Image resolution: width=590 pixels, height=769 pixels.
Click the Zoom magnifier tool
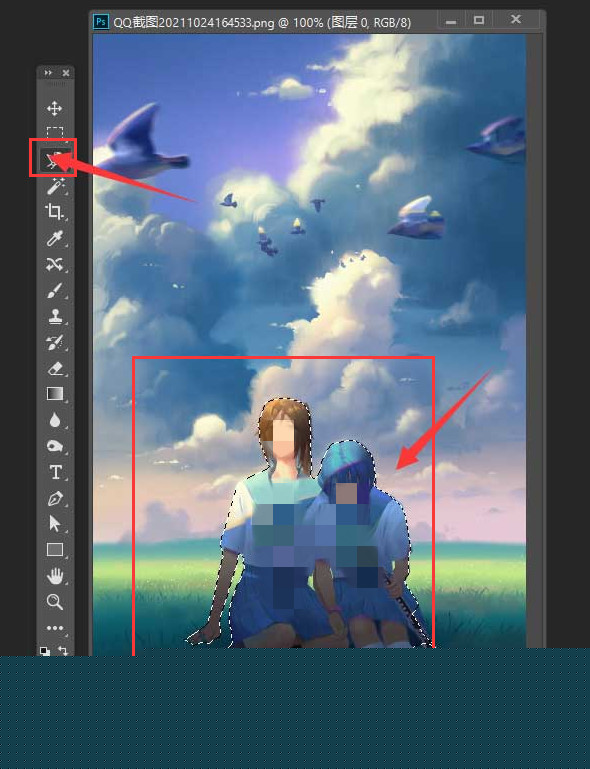(x=55, y=601)
